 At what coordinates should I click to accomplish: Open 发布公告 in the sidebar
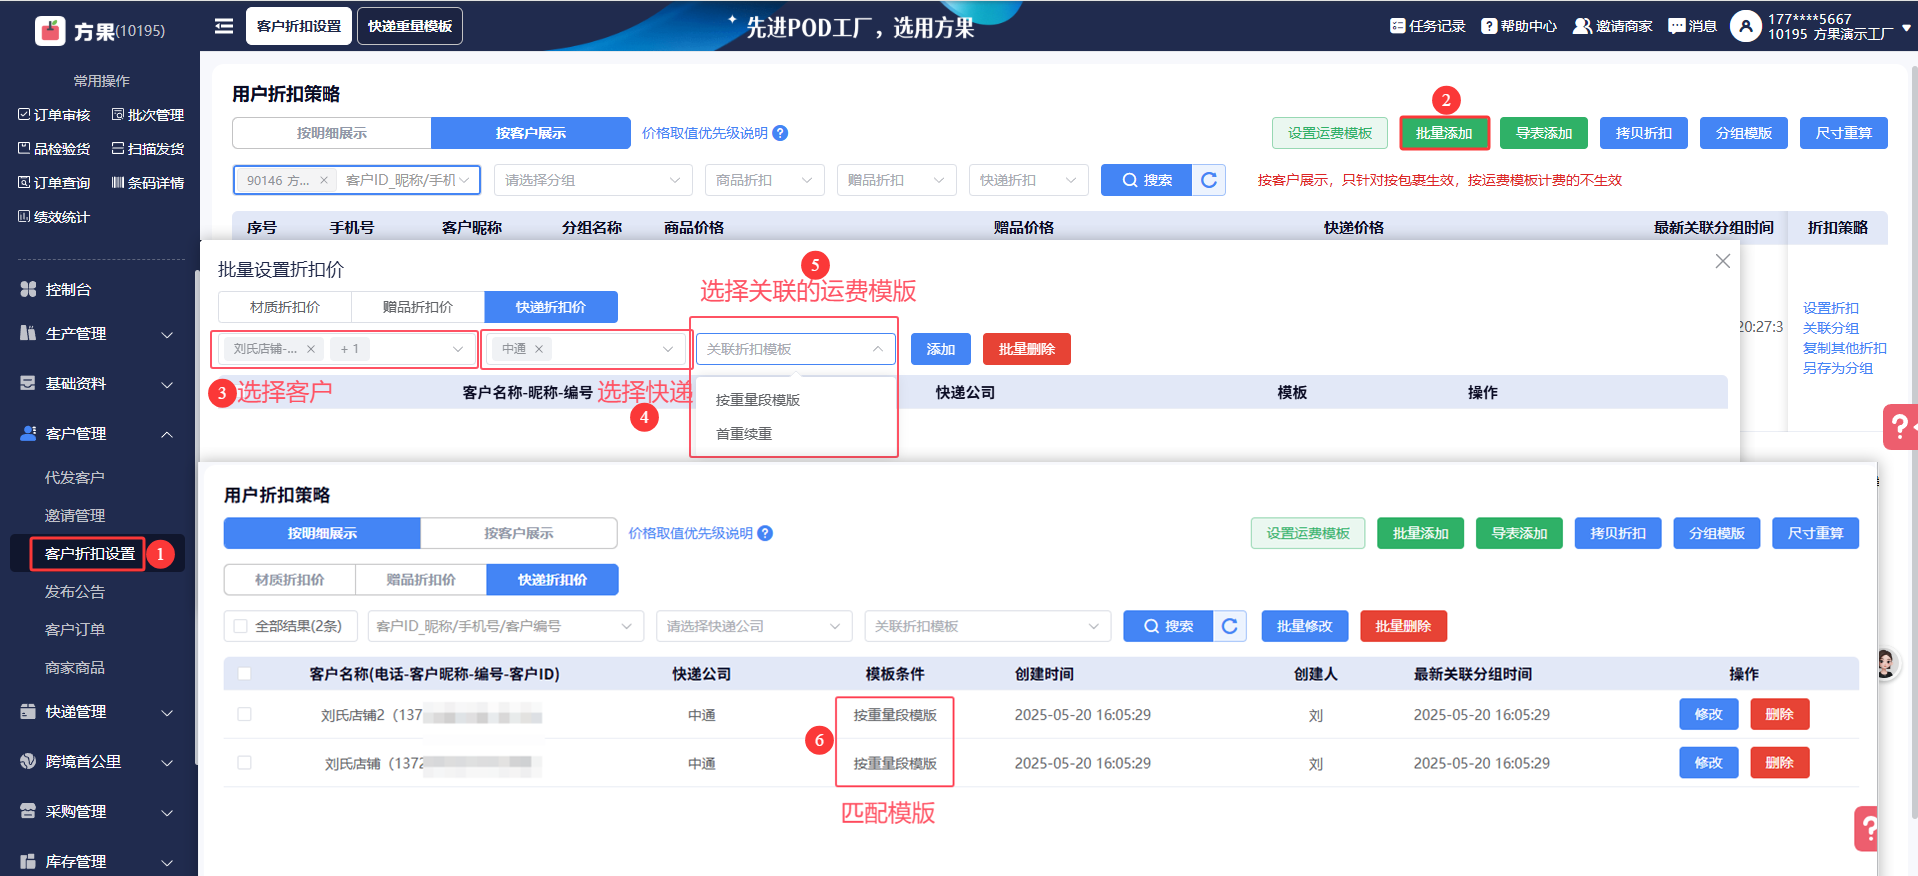(75, 592)
